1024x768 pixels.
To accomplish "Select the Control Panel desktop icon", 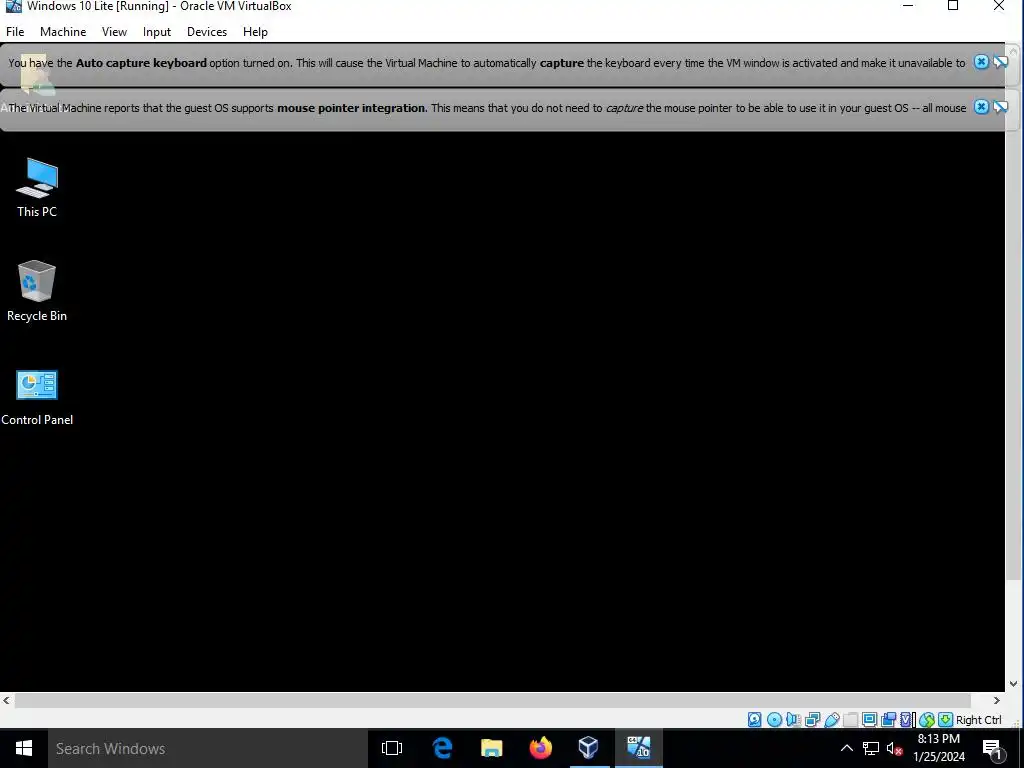I will [x=37, y=397].
